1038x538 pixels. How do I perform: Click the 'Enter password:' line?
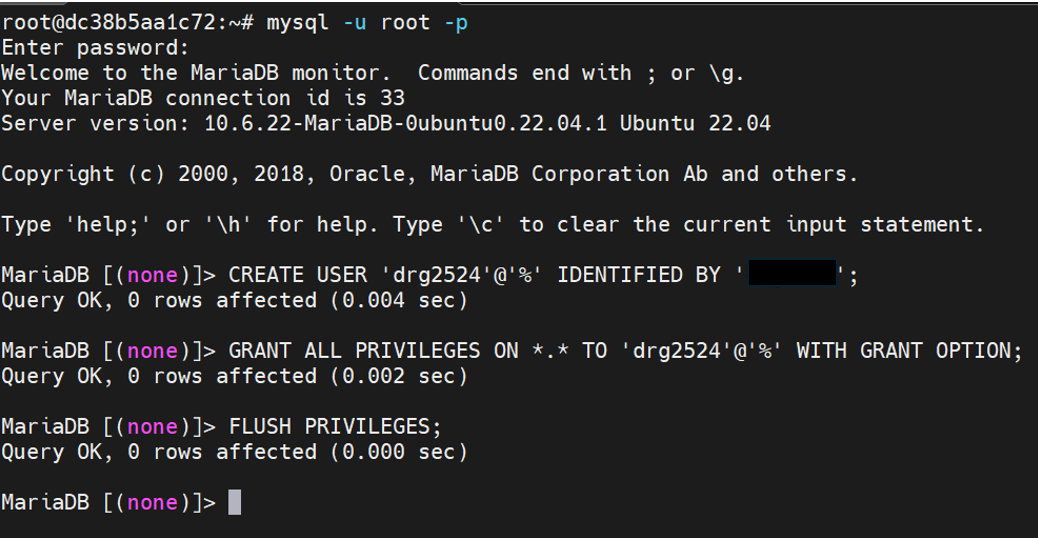95,48
